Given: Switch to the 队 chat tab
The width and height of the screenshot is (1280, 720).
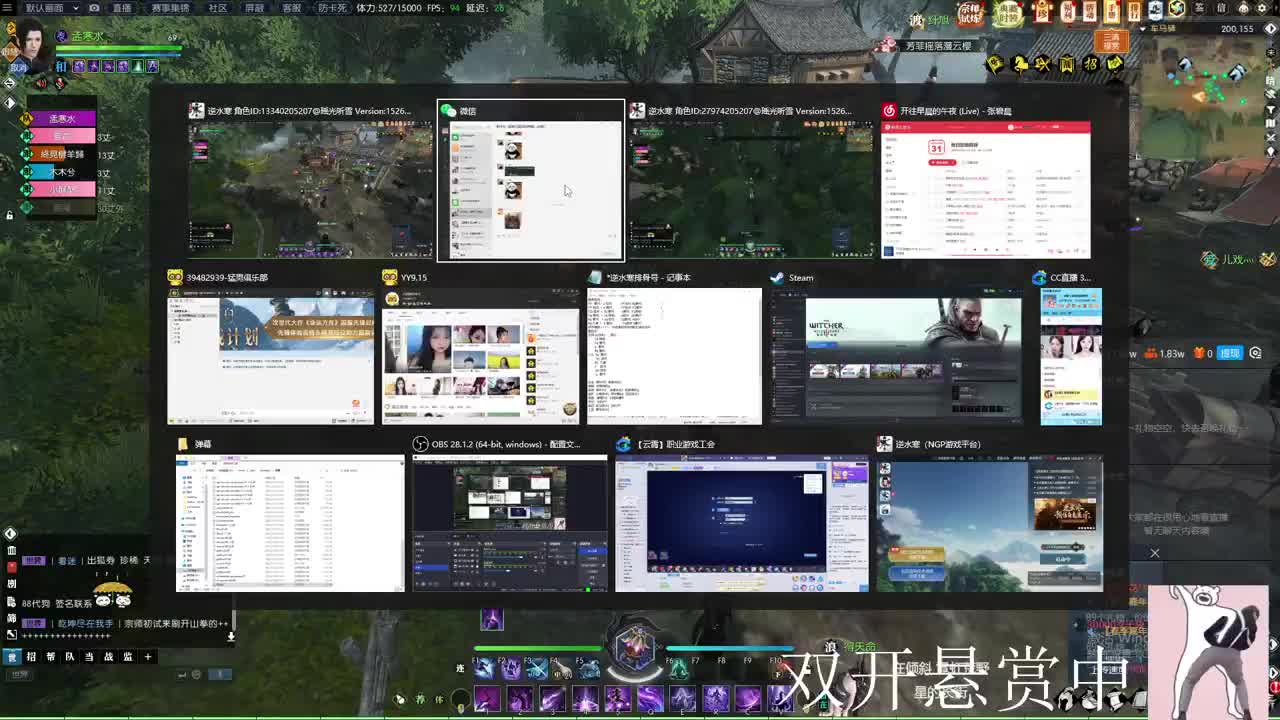Looking at the screenshot, I should pos(70,657).
